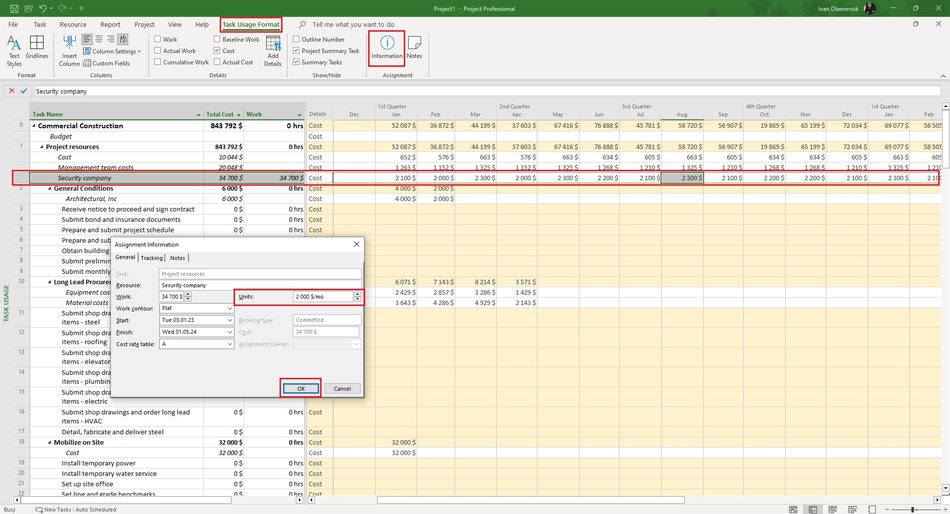The image size is (950, 514).
Task: Uncheck the Project Summary Task checkbox
Action: pyautogui.click(x=296, y=51)
